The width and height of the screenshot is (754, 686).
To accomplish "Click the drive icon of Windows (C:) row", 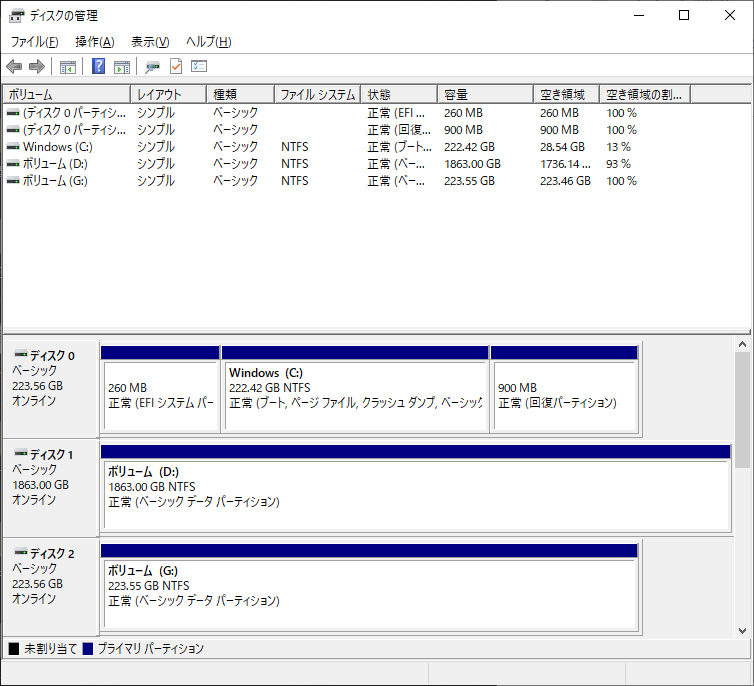I will (x=13, y=147).
